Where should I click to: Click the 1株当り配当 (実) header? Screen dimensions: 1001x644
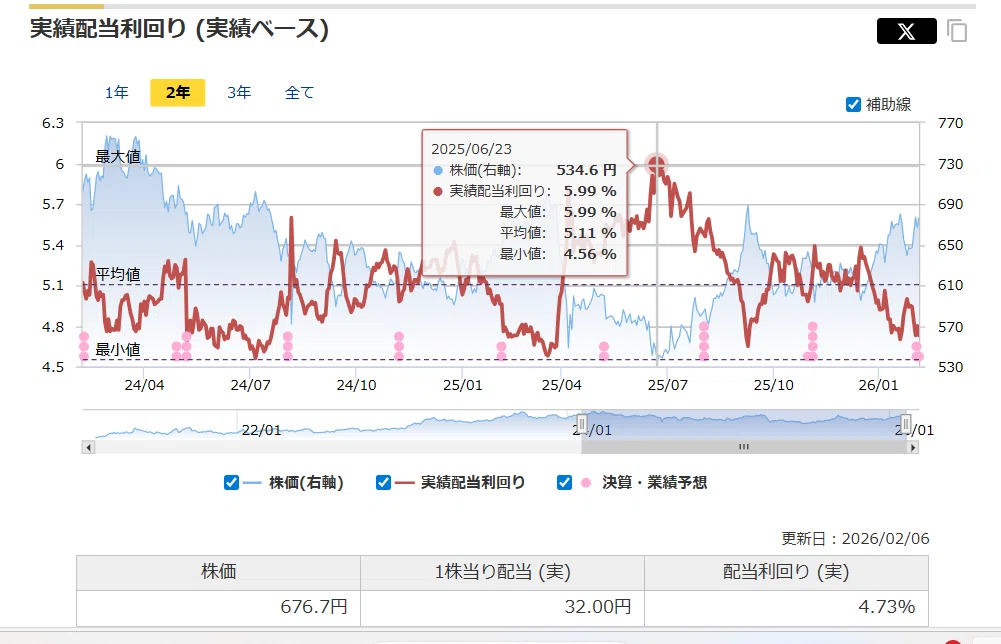[502, 572]
